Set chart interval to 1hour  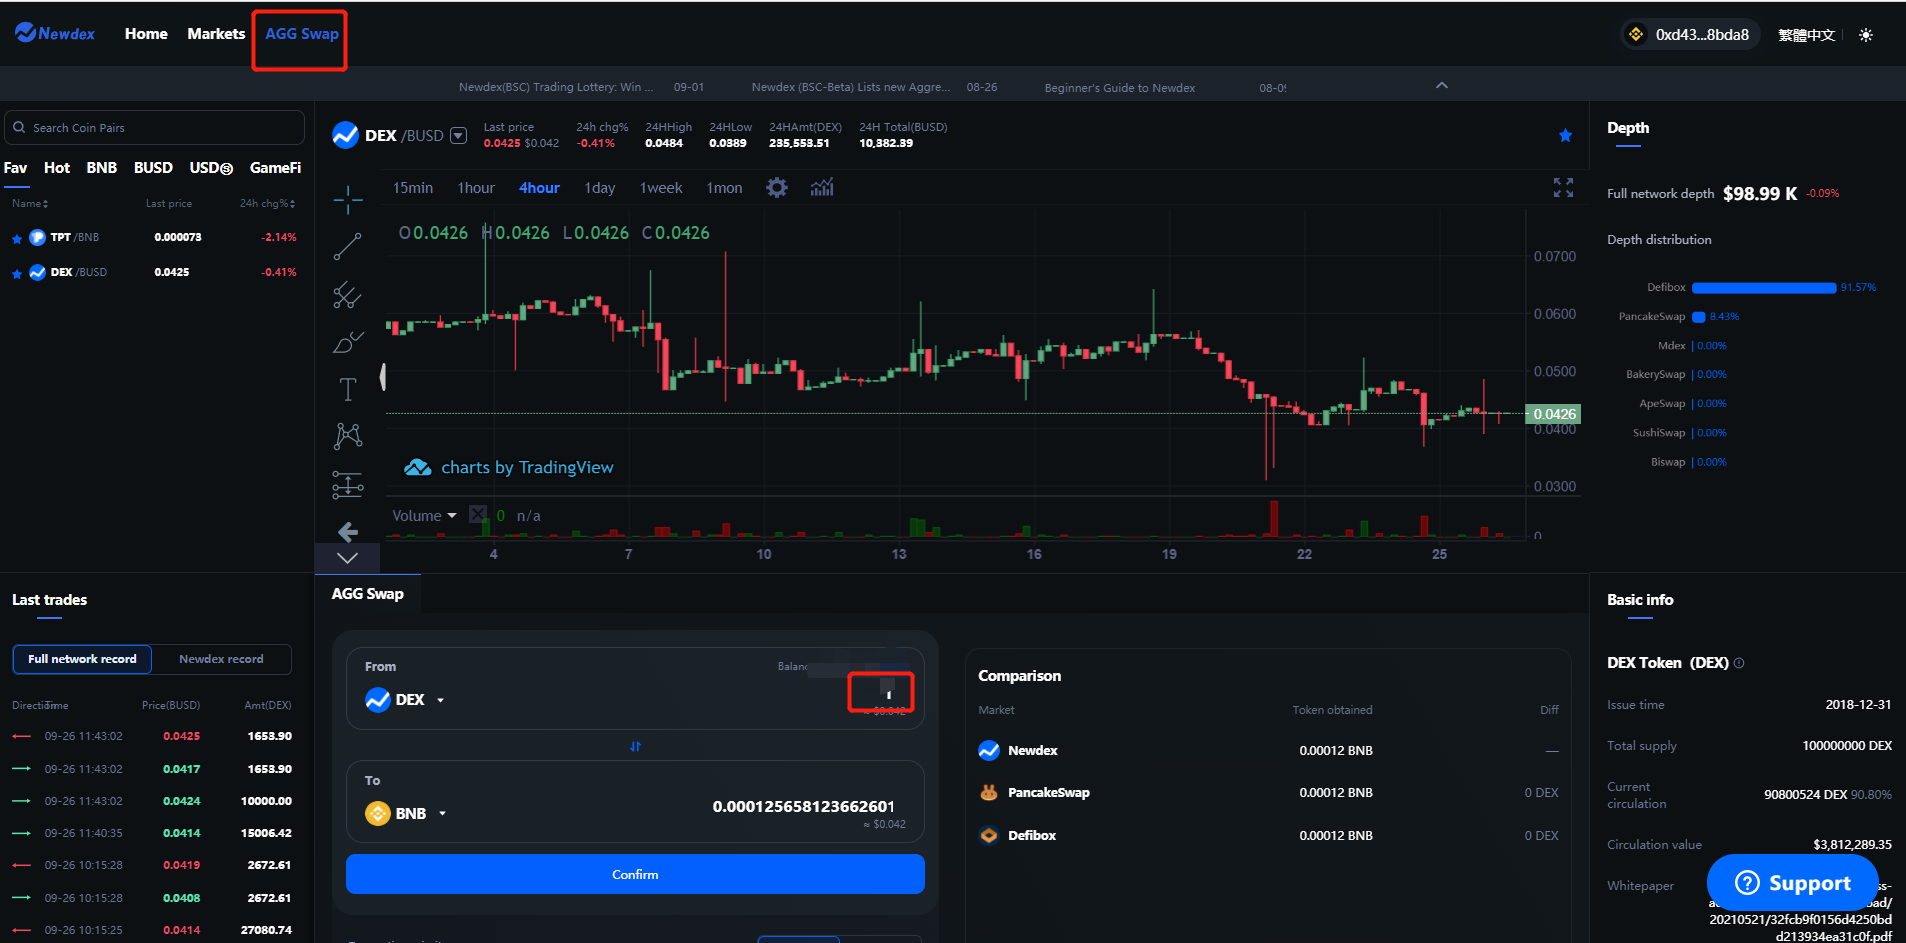click(x=476, y=188)
